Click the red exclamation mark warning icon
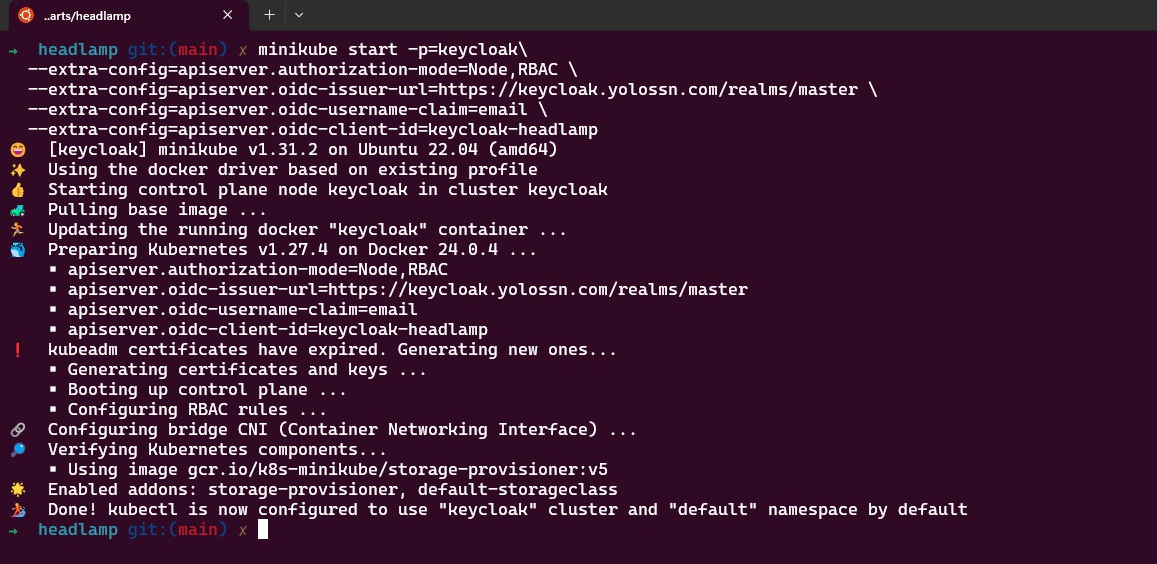1157x564 pixels. coord(17,350)
